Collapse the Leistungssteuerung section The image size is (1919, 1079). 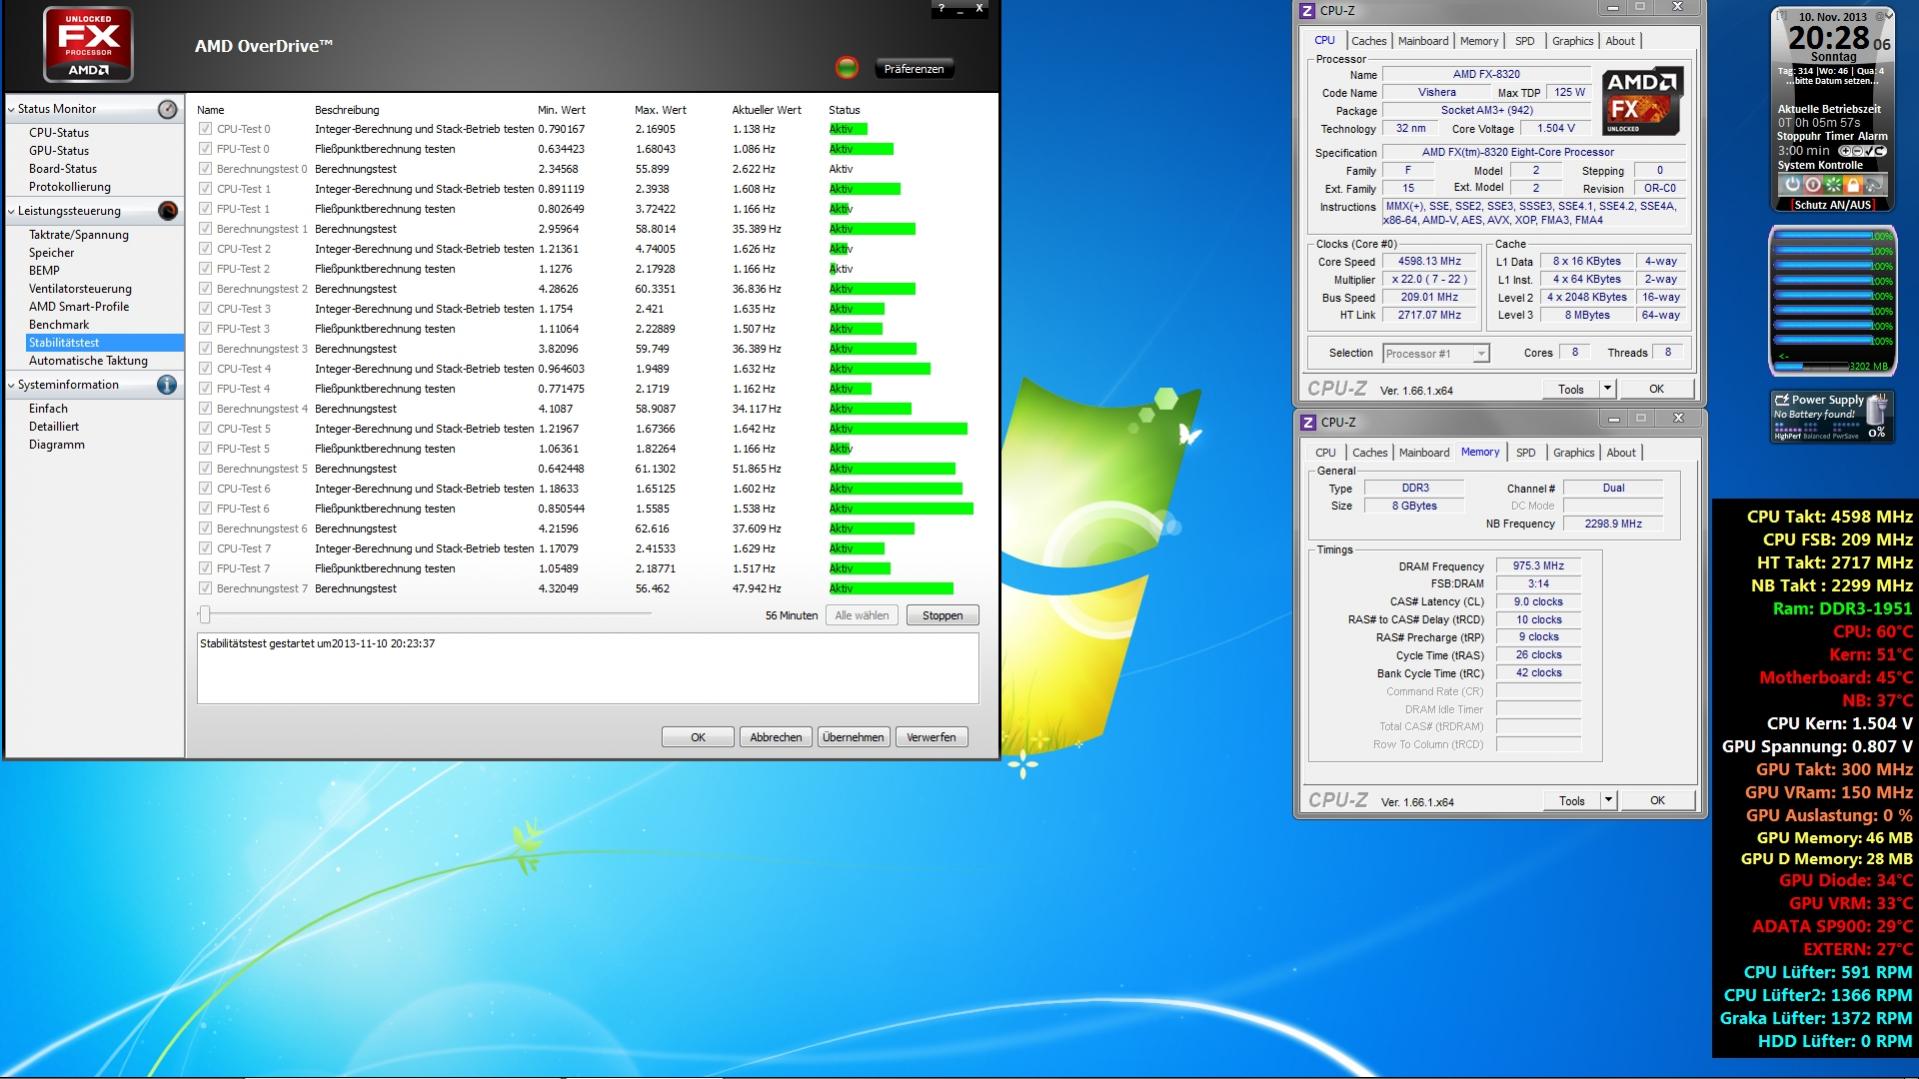tap(11, 211)
